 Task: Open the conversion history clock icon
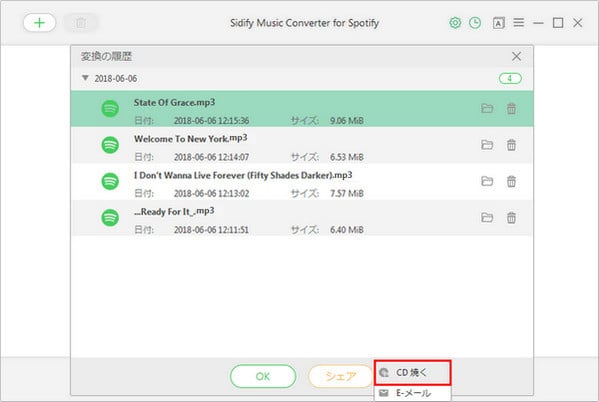coord(475,23)
